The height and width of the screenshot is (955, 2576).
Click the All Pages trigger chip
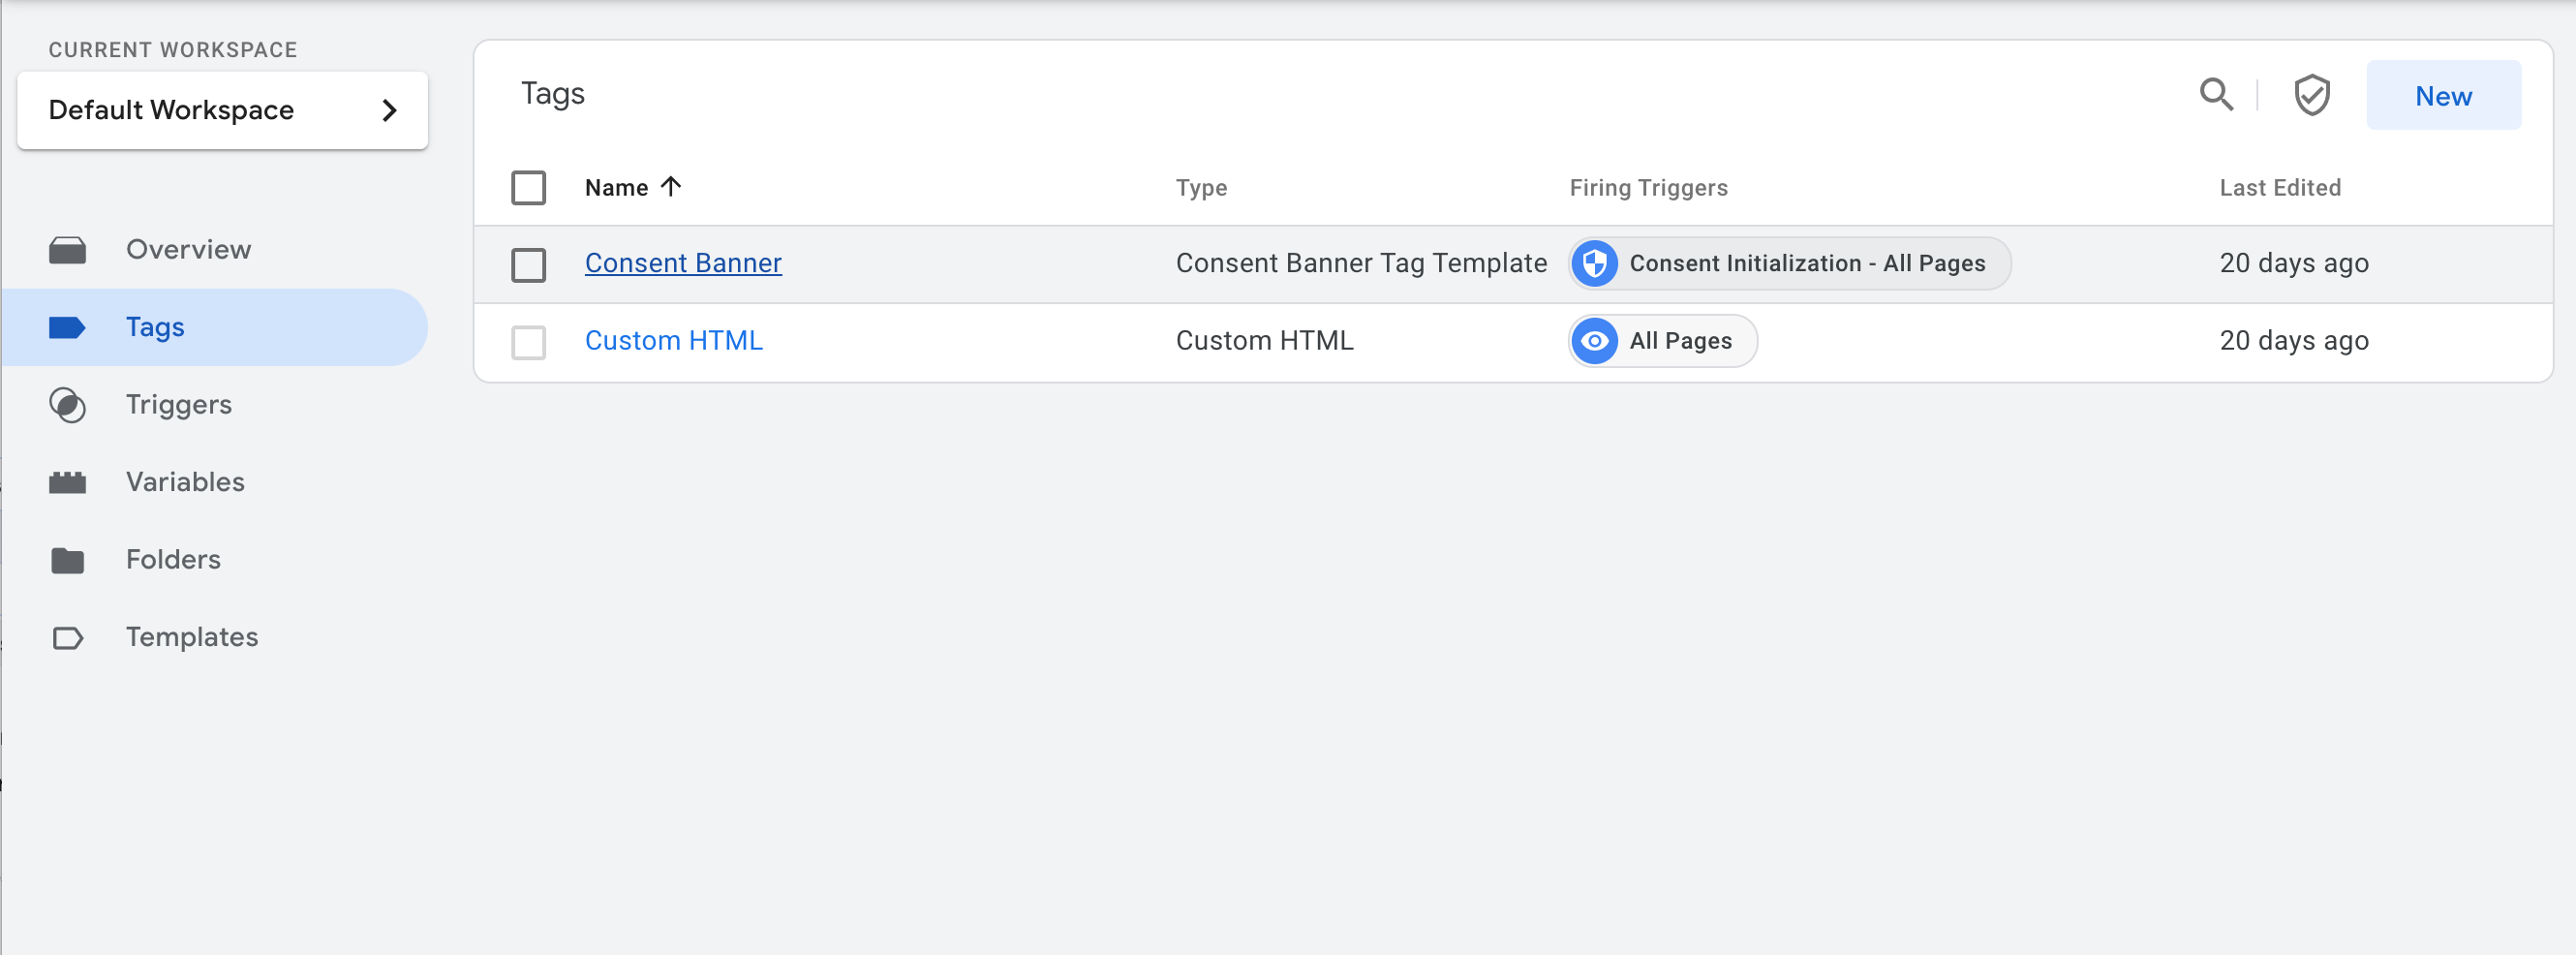[1662, 341]
